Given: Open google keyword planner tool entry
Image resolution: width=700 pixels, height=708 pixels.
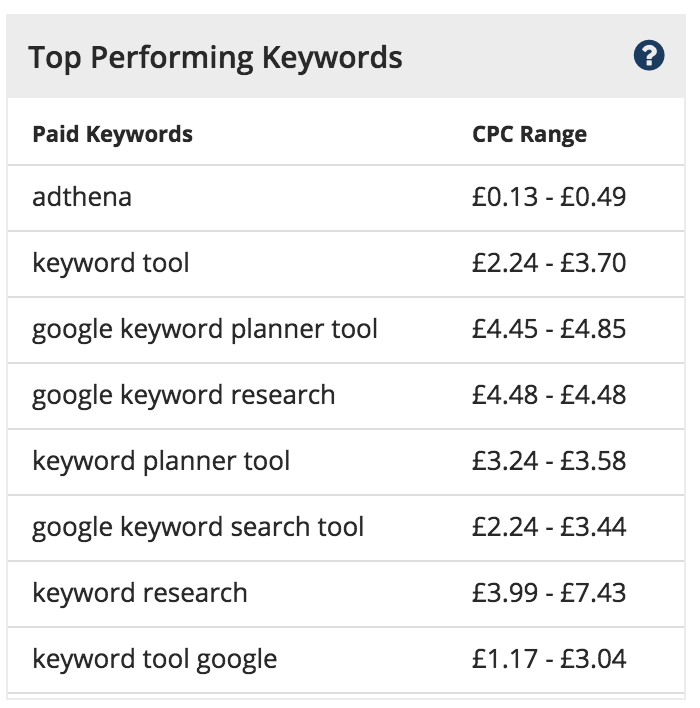Looking at the screenshot, I should 205,330.
